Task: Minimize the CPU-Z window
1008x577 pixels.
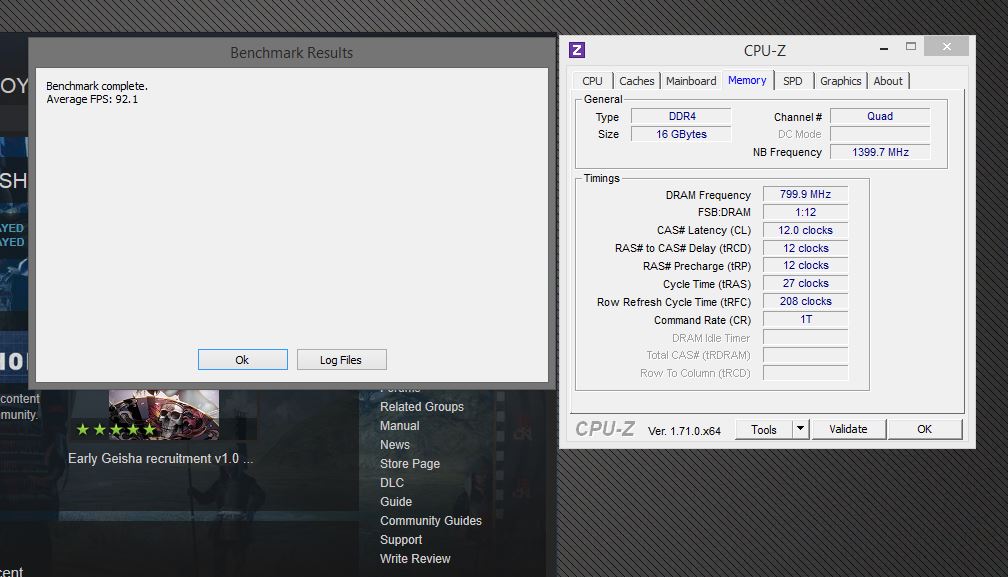Action: tap(884, 48)
